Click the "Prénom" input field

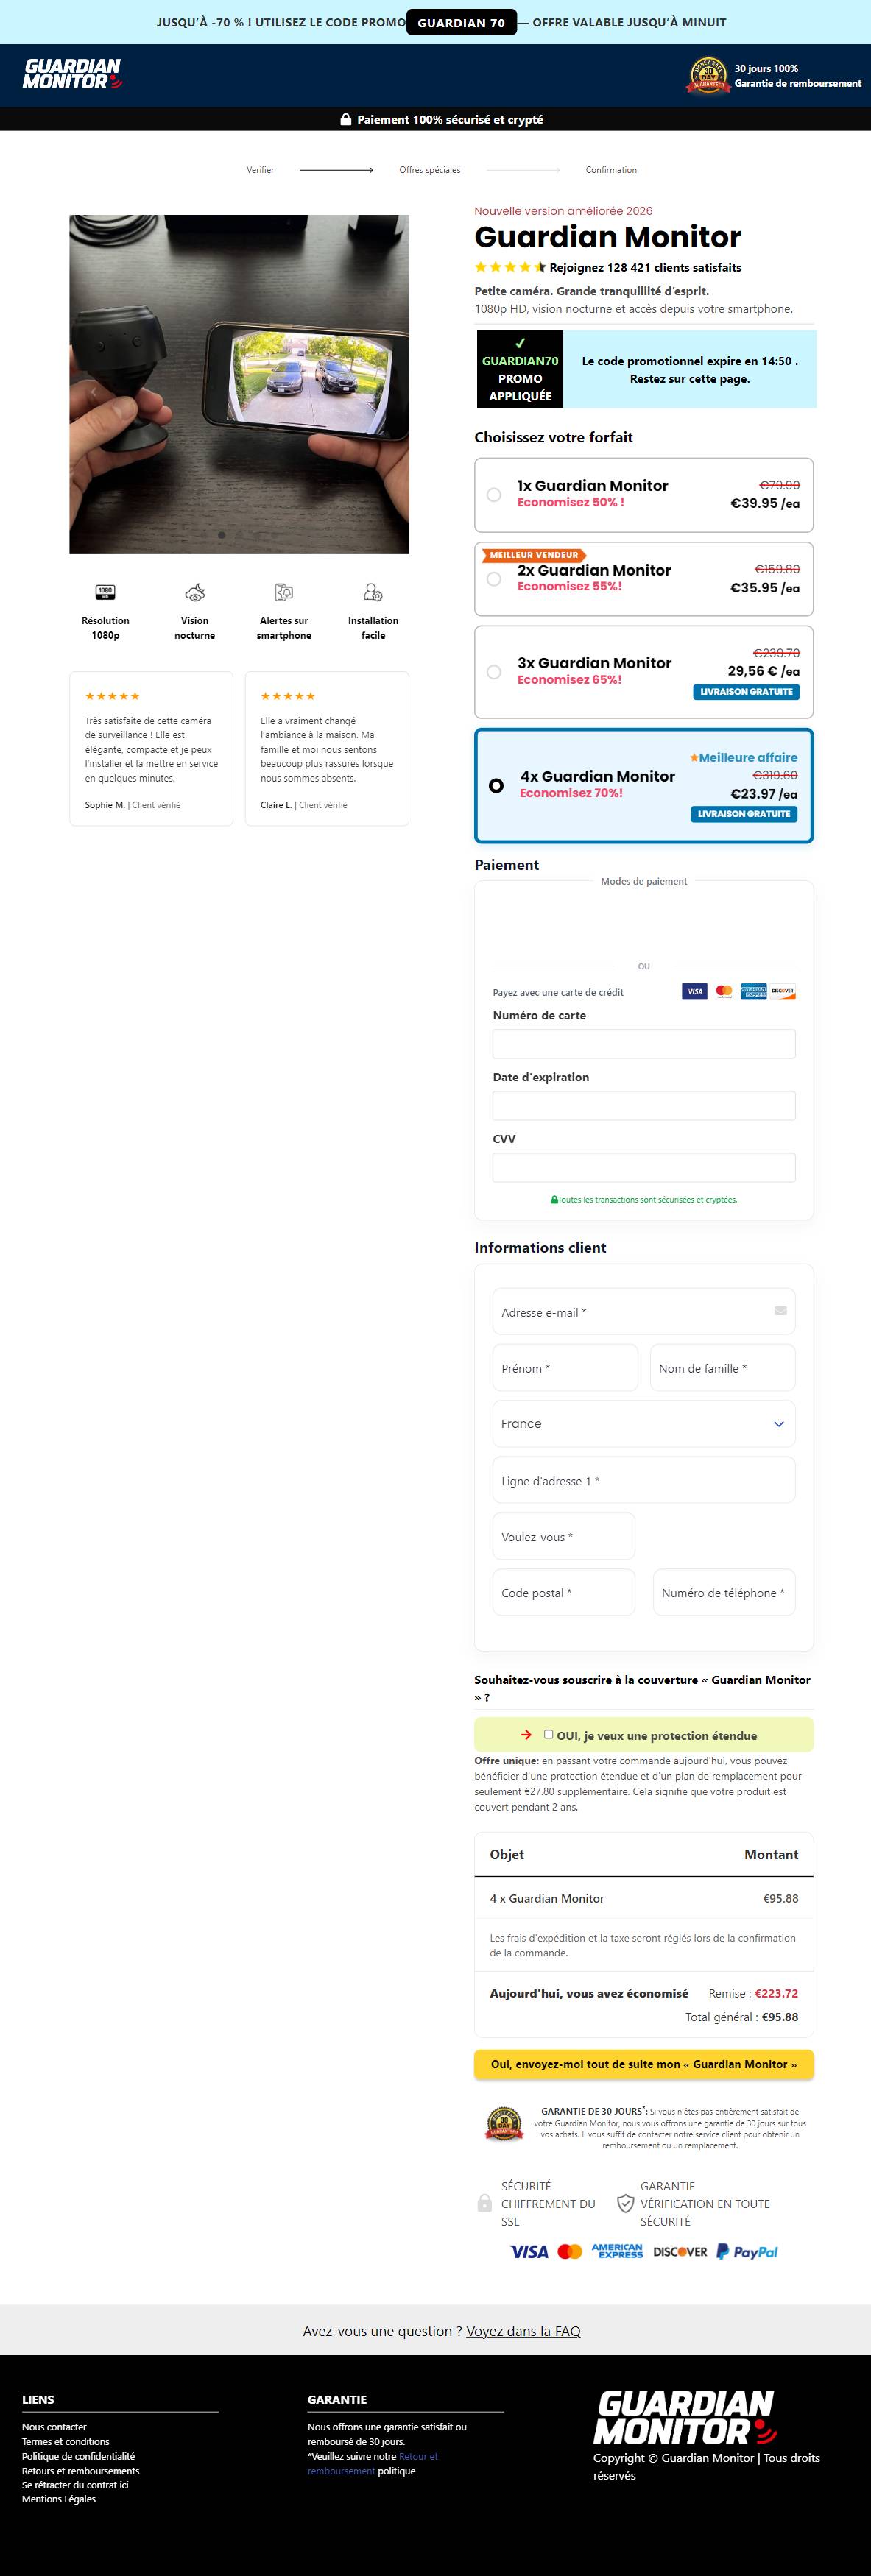565,1368
